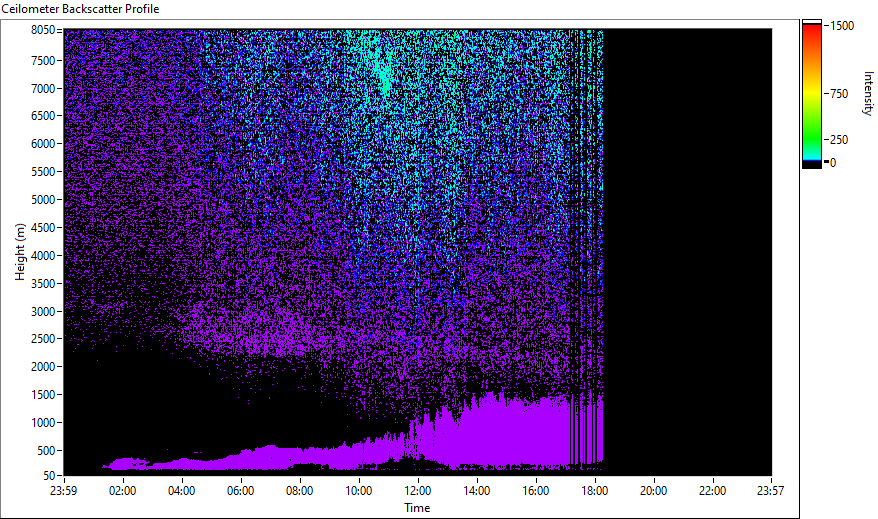Select the 1500 intensity scale label
The height and width of the screenshot is (519, 878).
(x=842, y=26)
